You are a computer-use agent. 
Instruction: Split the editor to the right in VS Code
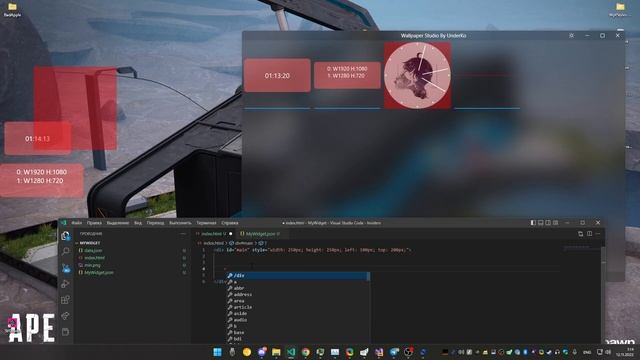click(589, 234)
